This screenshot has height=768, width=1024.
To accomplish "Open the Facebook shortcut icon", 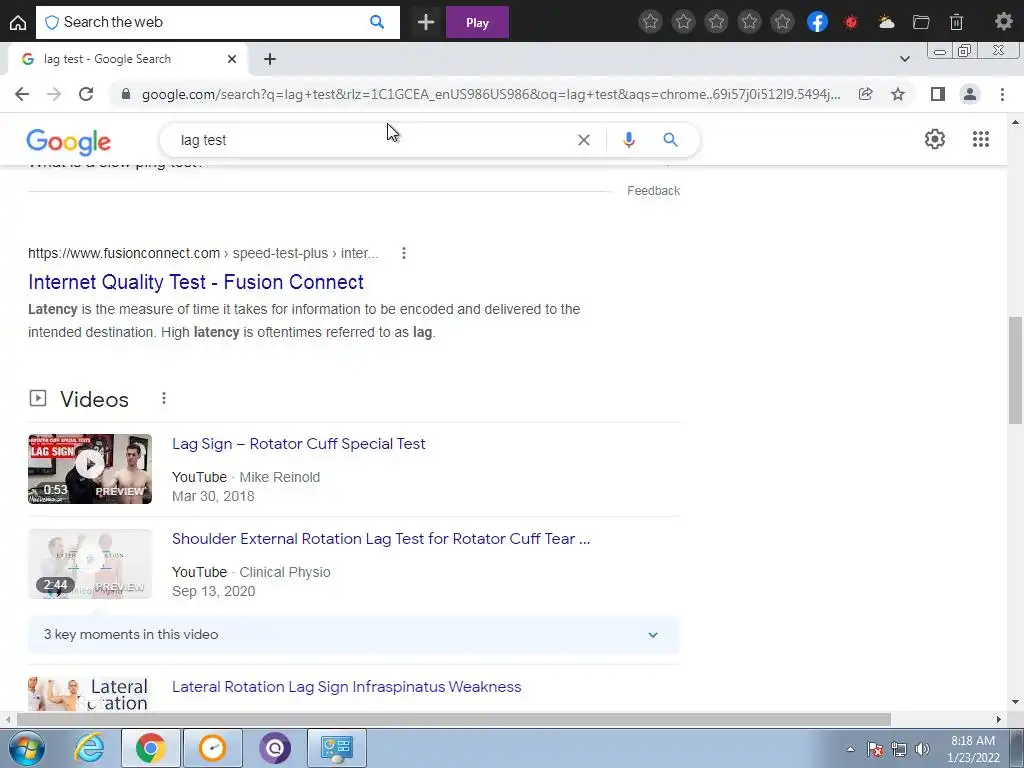I will 817,22.
